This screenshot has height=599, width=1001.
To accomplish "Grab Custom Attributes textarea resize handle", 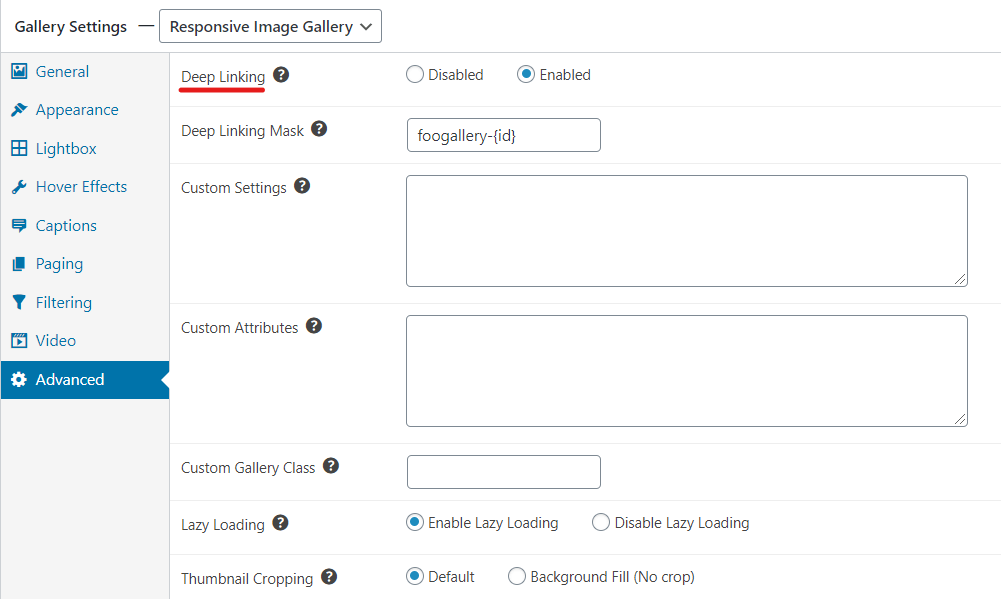I will point(960,419).
